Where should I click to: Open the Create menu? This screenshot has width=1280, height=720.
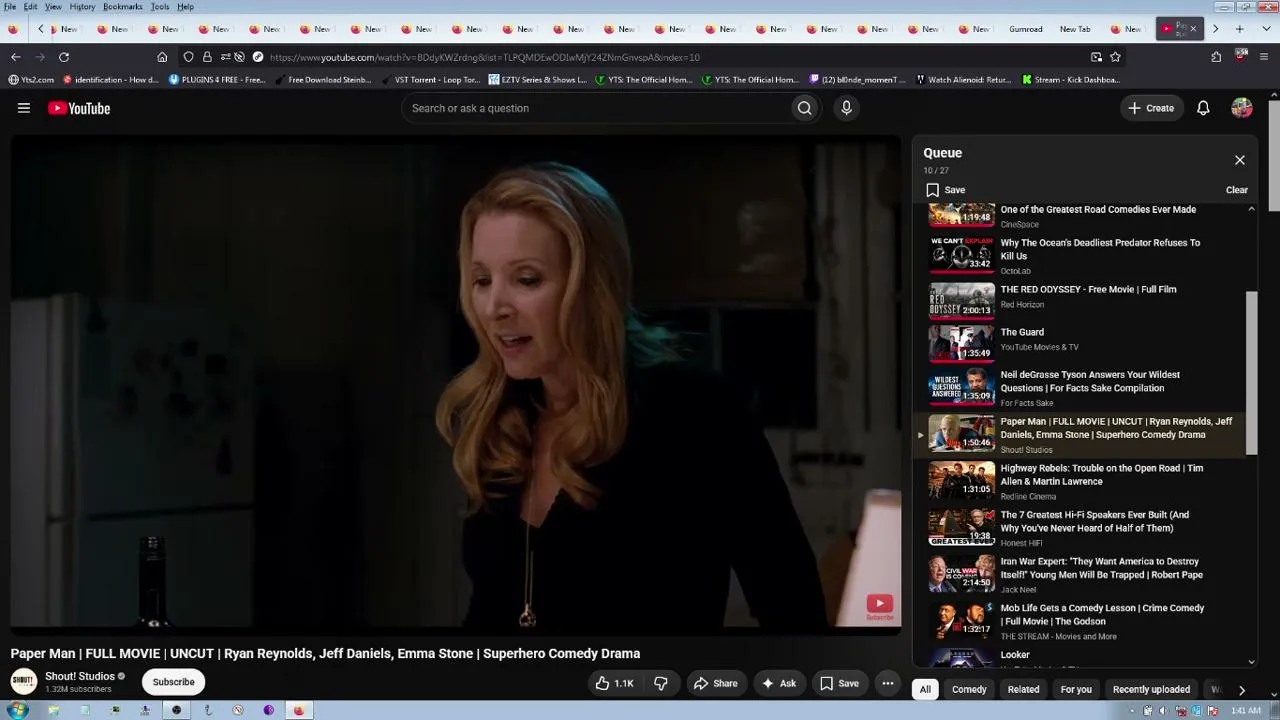tap(1151, 108)
